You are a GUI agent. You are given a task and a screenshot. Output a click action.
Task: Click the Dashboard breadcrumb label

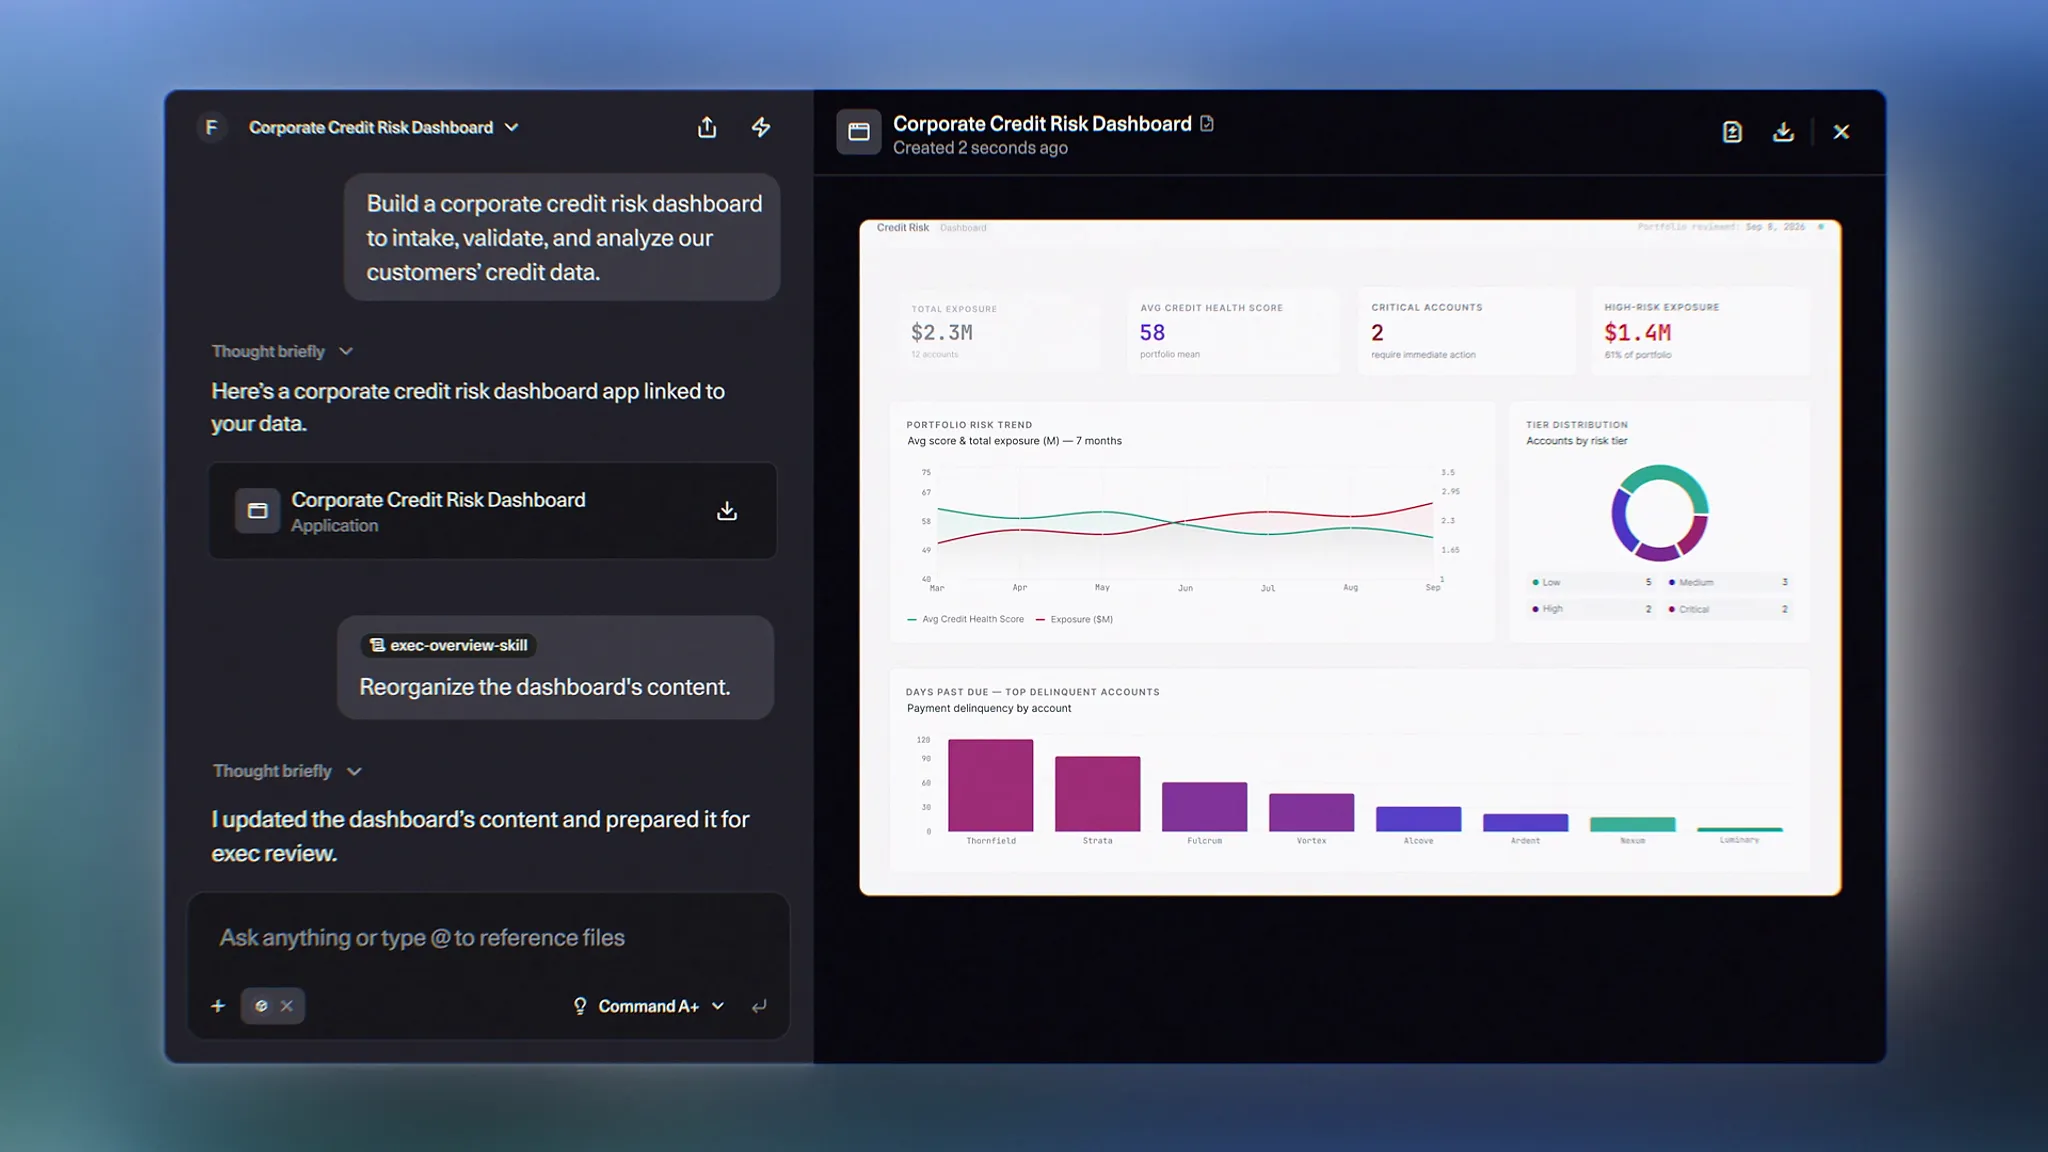click(963, 228)
